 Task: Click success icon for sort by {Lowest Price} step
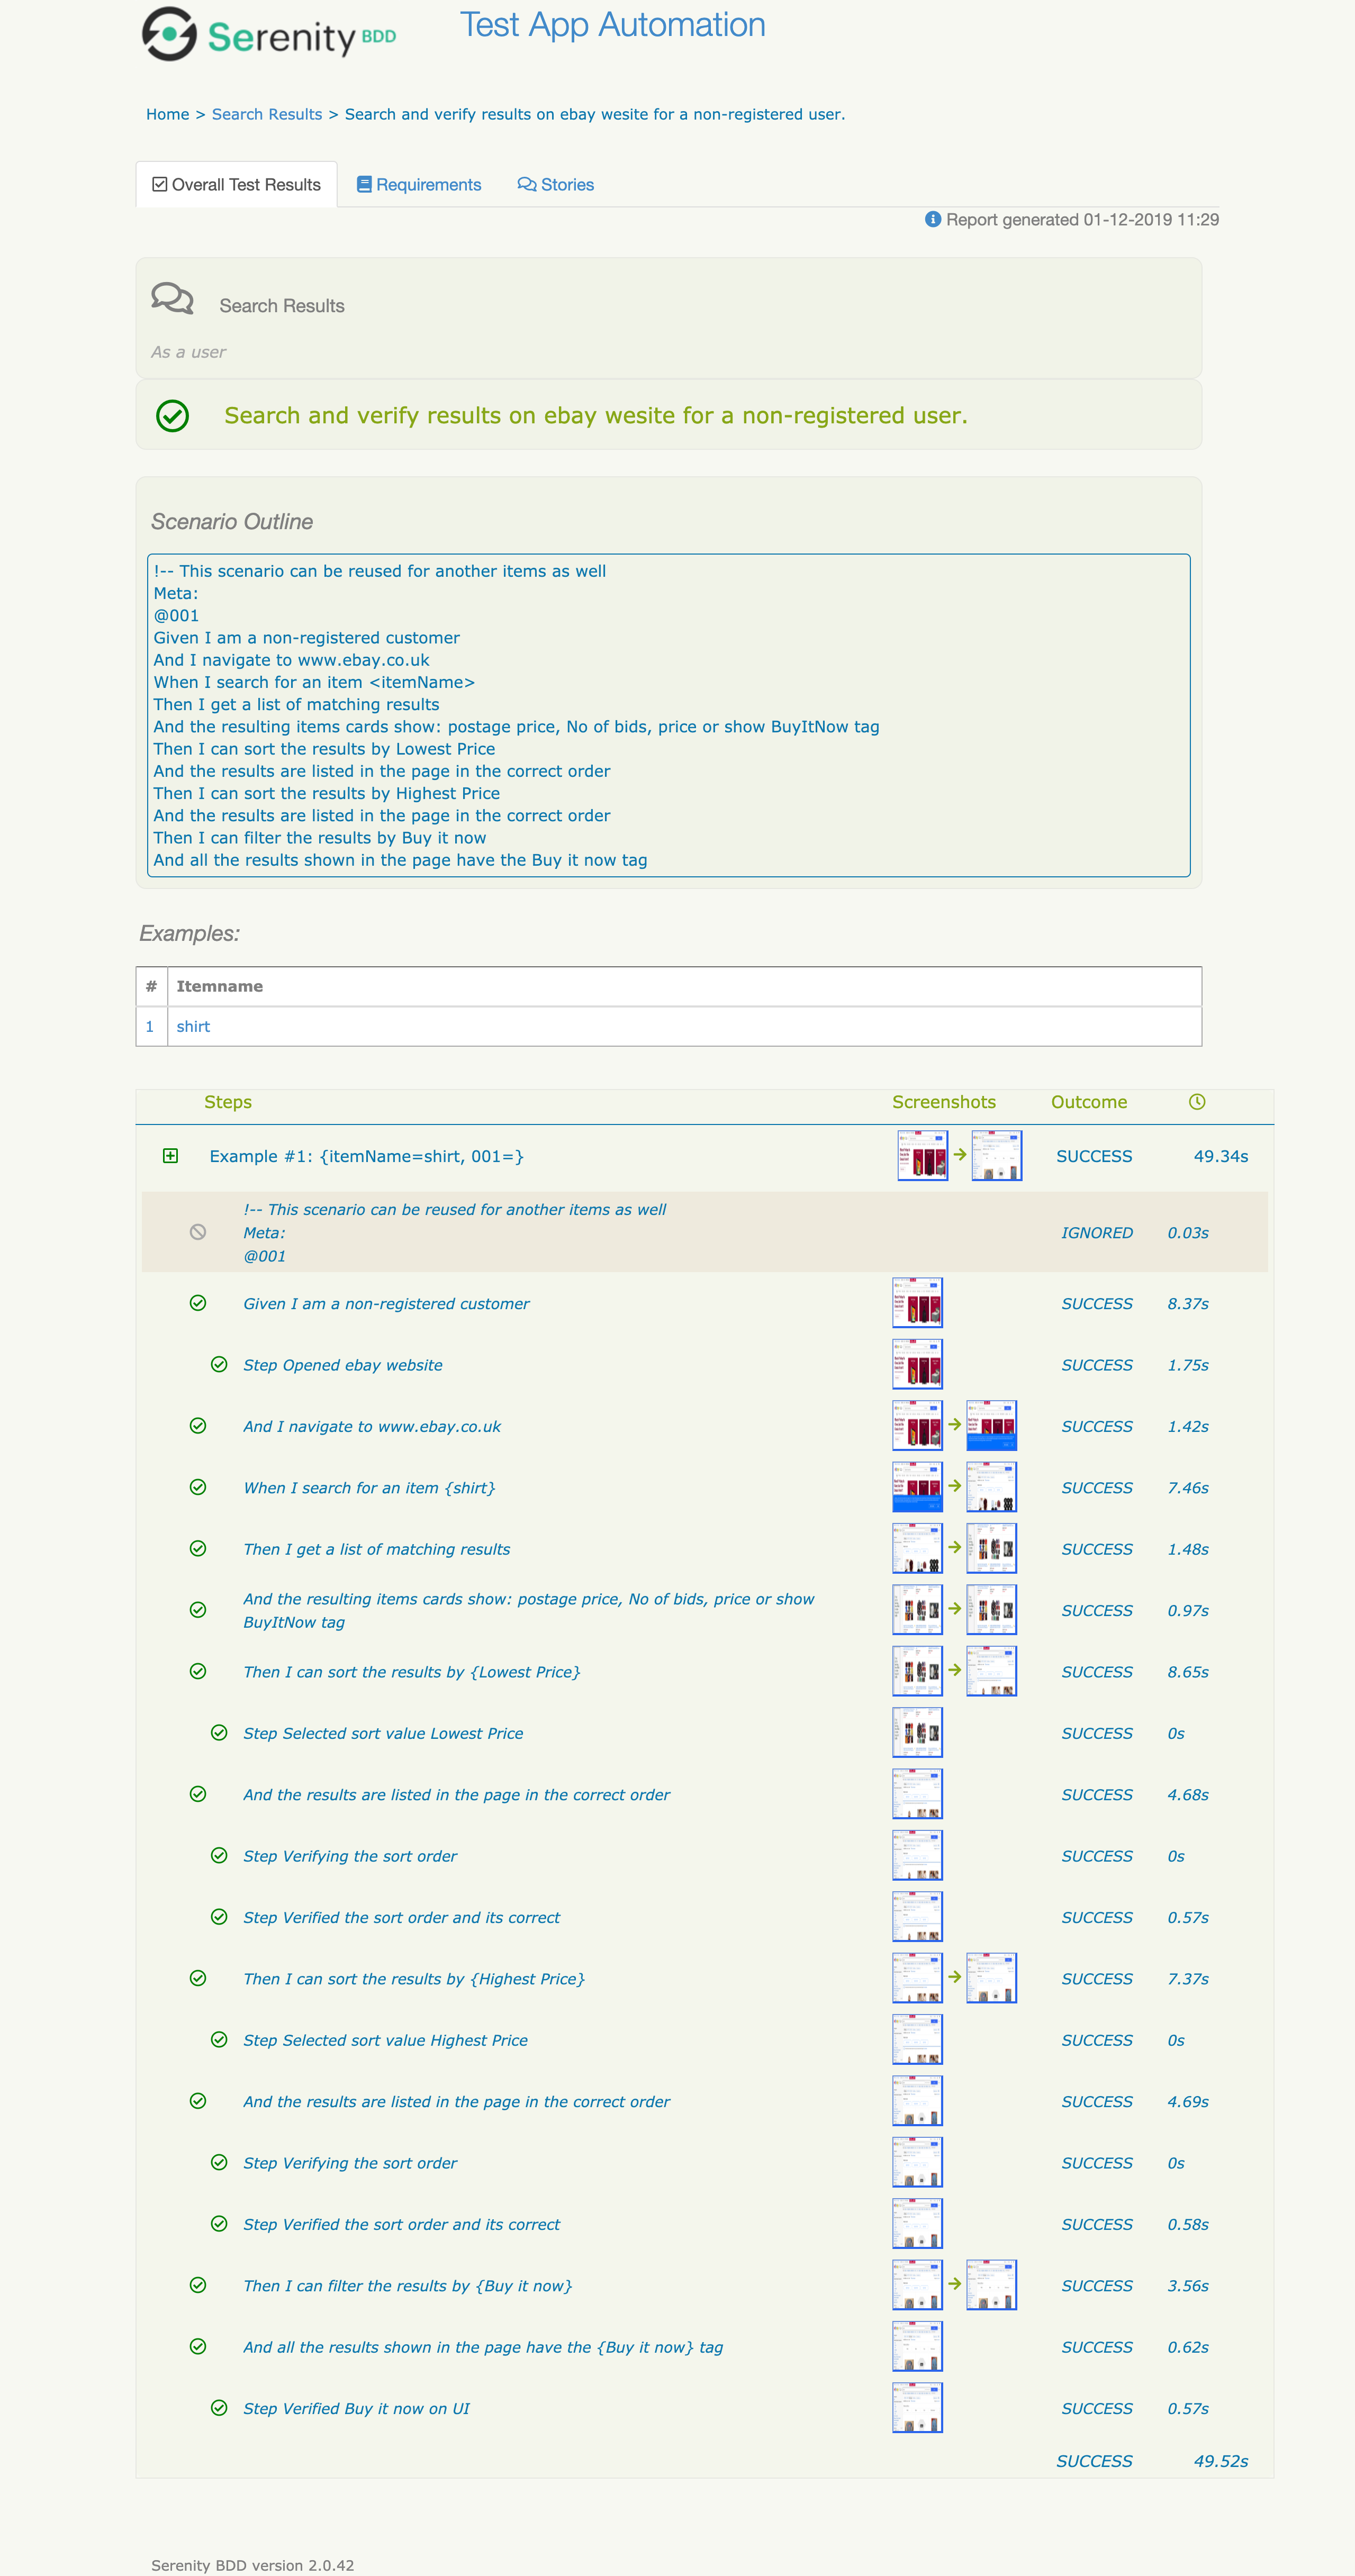point(198,1671)
